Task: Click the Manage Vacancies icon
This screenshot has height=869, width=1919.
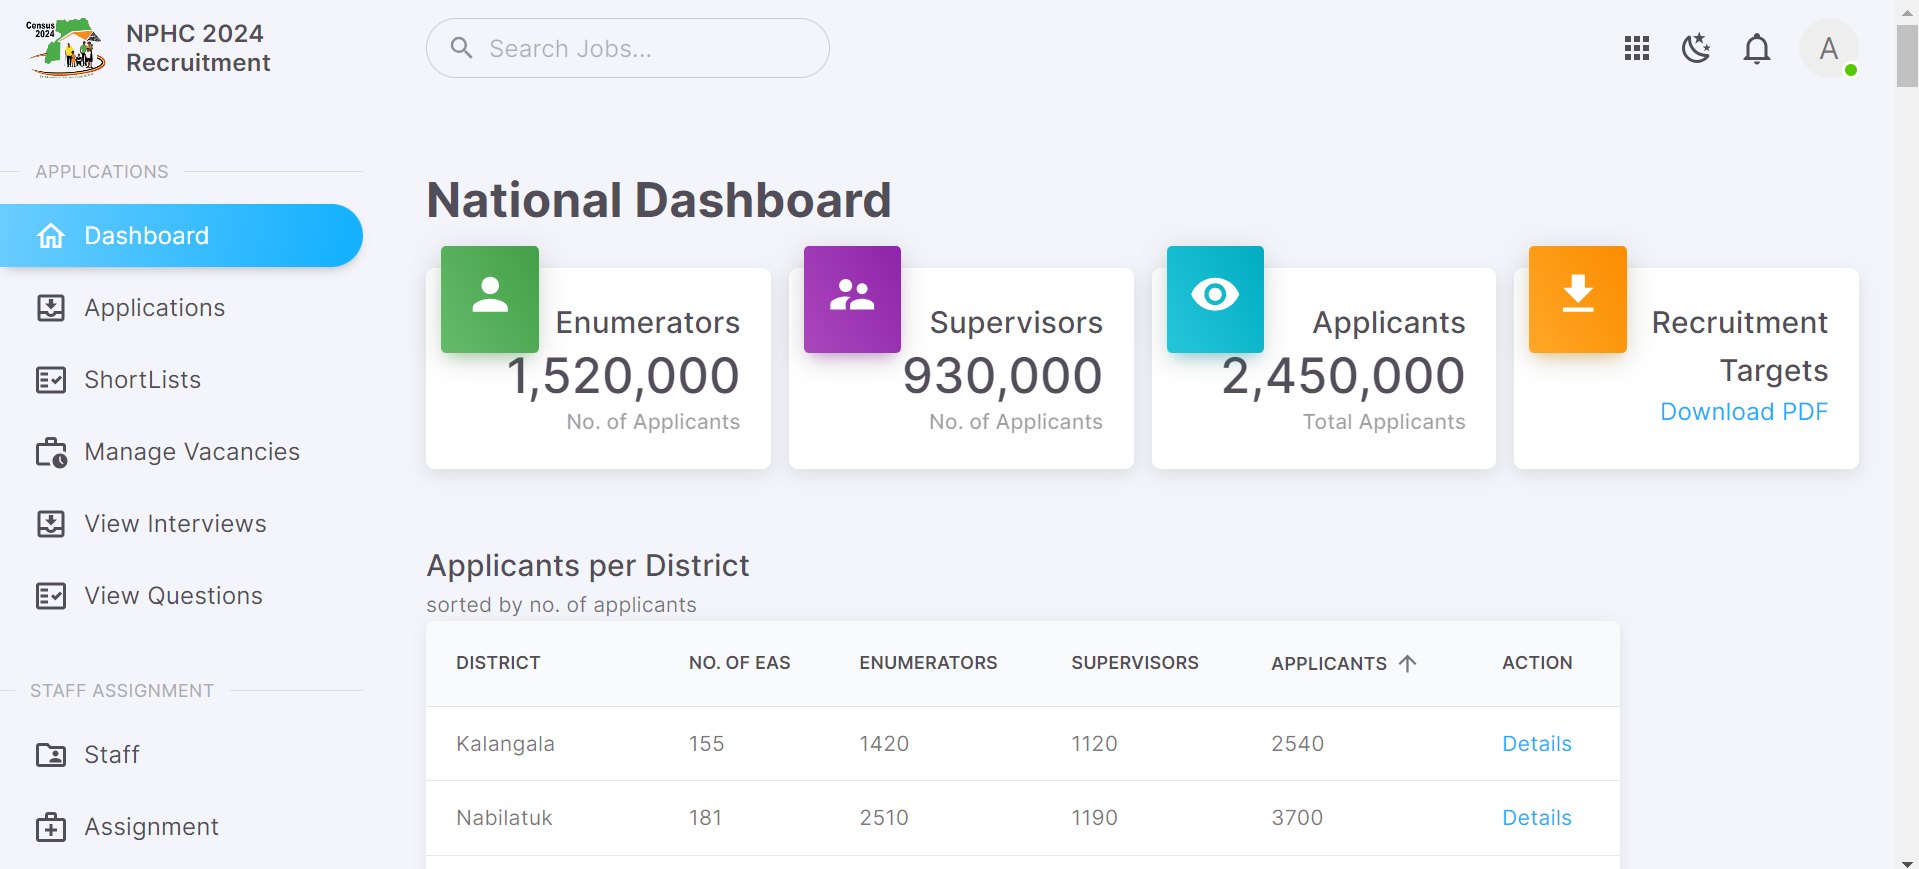Action: click(x=51, y=452)
